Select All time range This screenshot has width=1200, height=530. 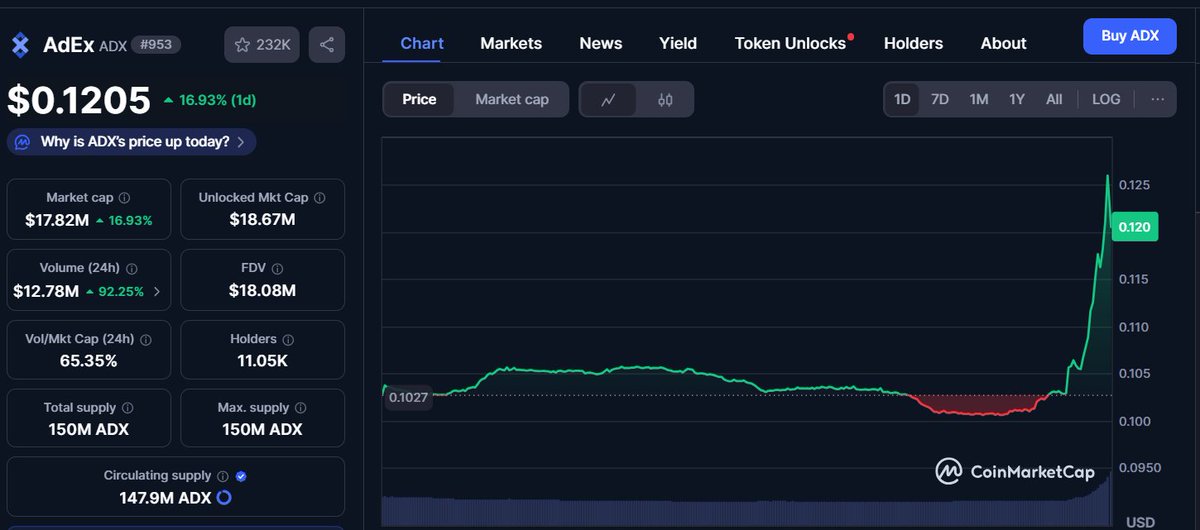[1054, 99]
